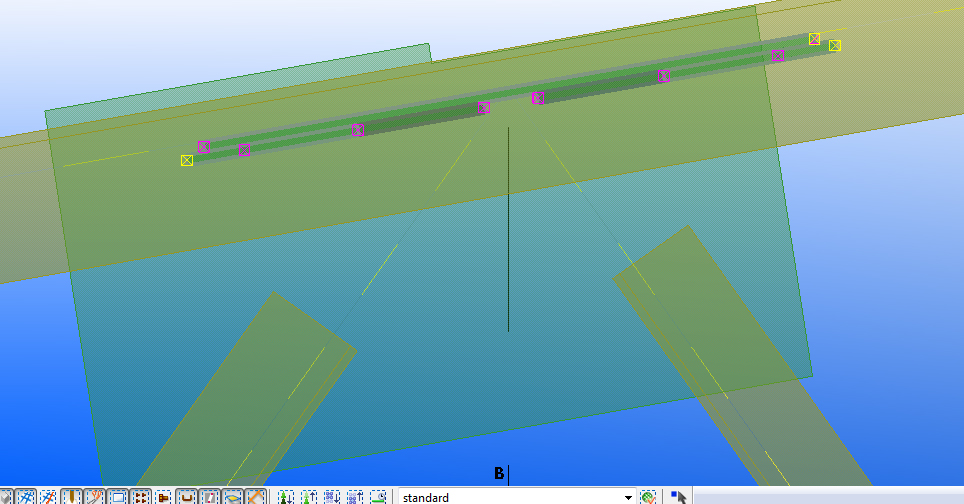The width and height of the screenshot is (964, 504).
Task: Toggle the Select cuts scissors switch
Action: tap(94, 497)
